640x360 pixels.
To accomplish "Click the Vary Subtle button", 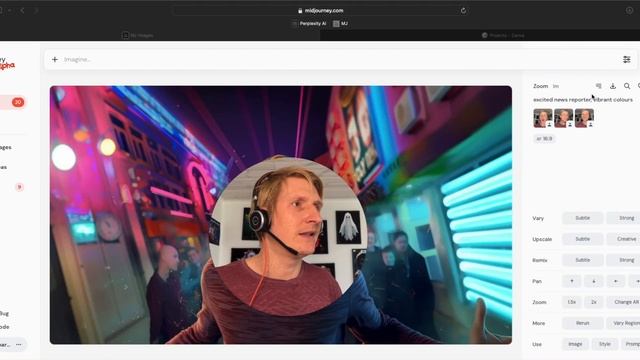I will pyautogui.click(x=582, y=218).
